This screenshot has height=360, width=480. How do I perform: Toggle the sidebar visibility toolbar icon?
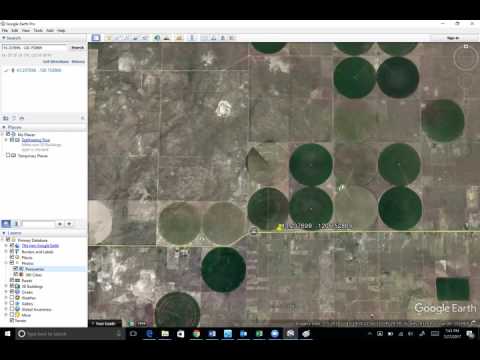click(96, 38)
